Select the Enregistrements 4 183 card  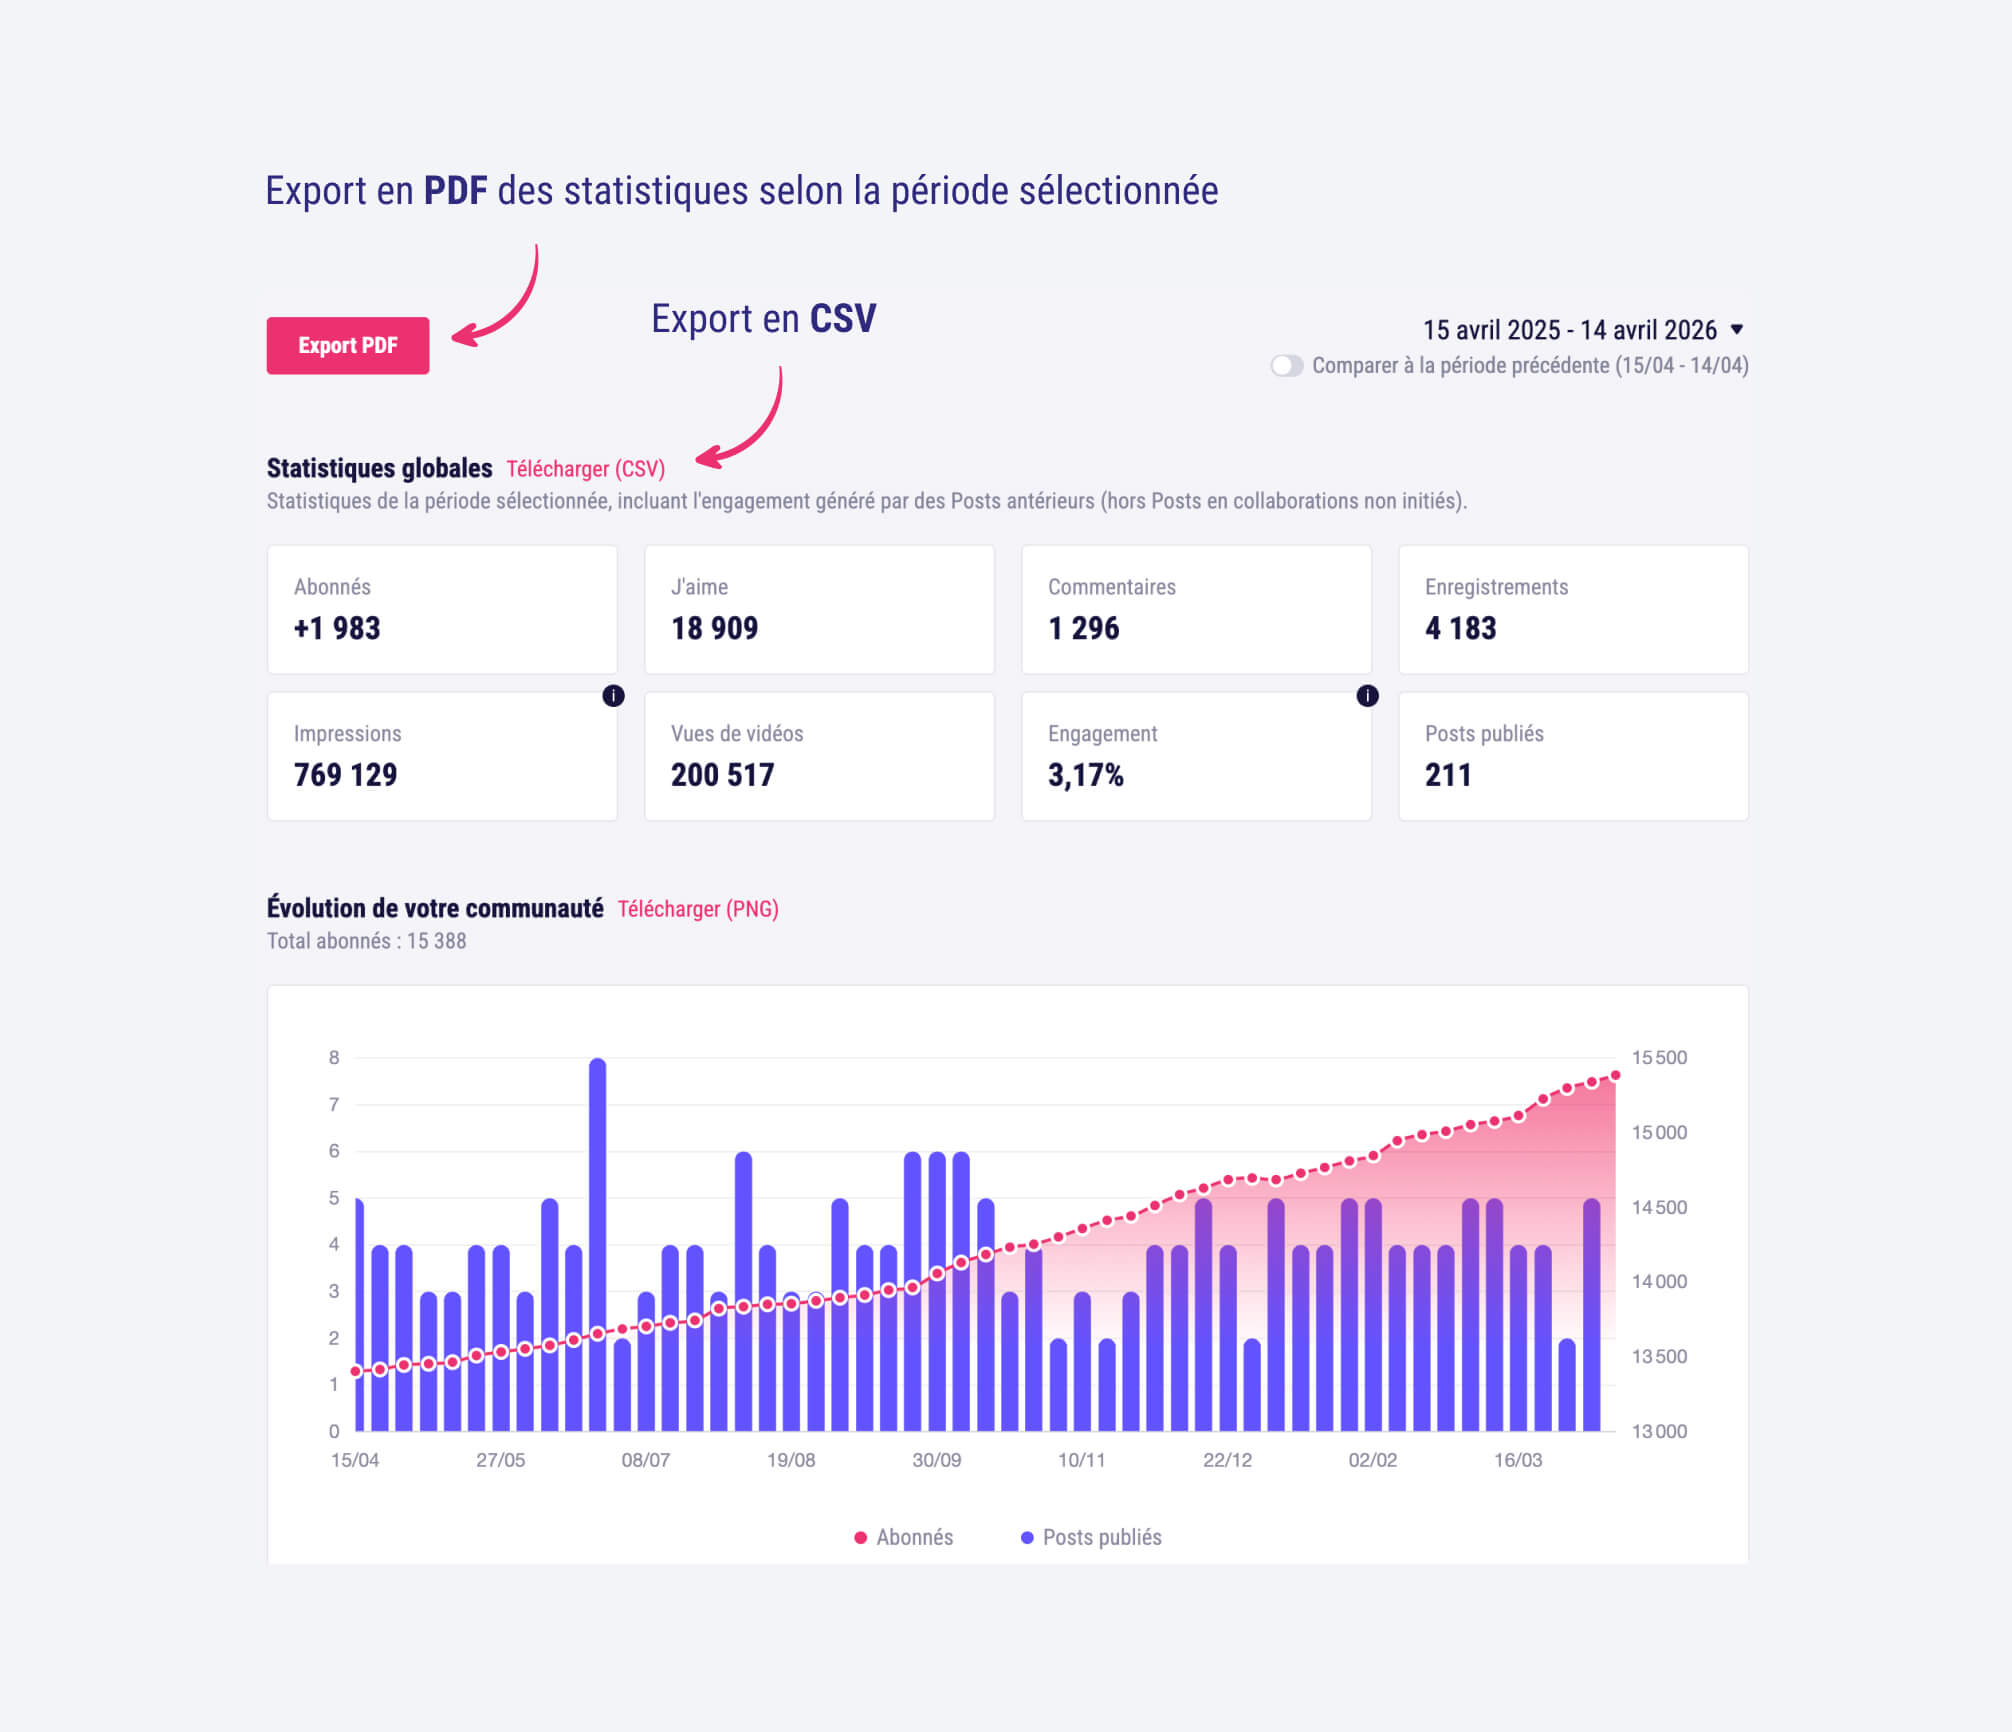[1573, 609]
